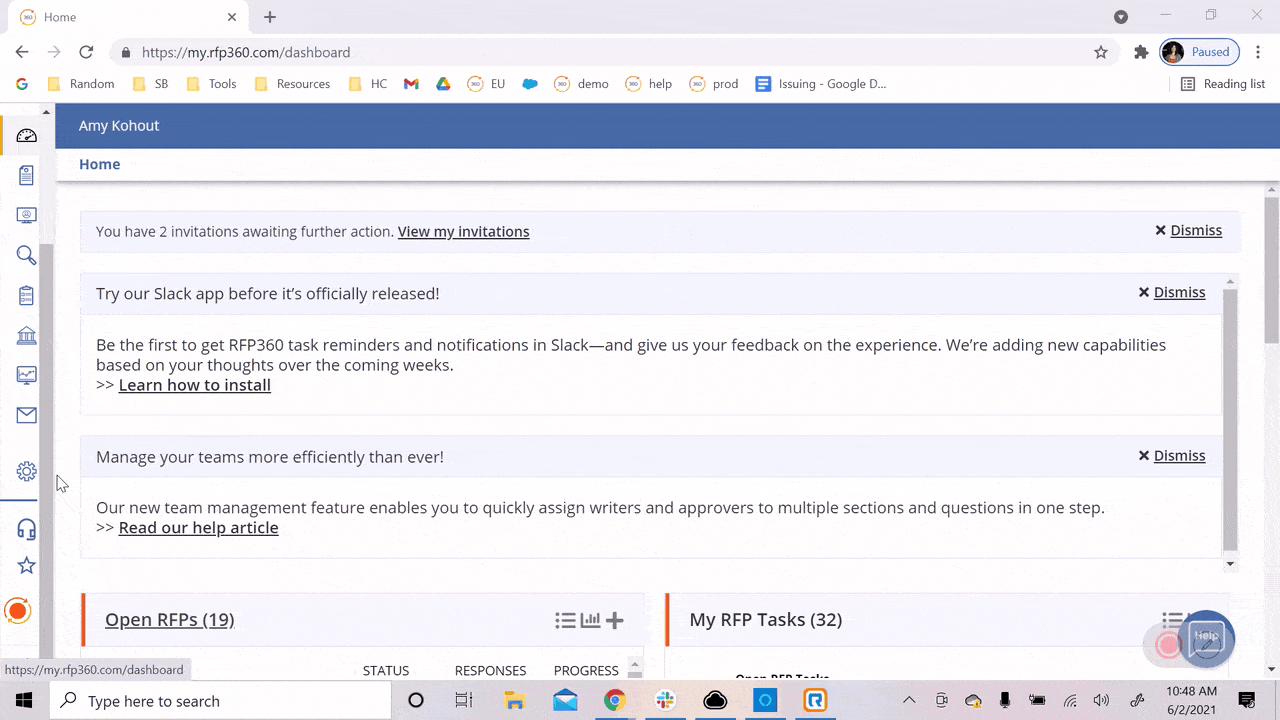Screen dimensions: 1280x720
Task: Go back to previous page
Action: point(22,52)
